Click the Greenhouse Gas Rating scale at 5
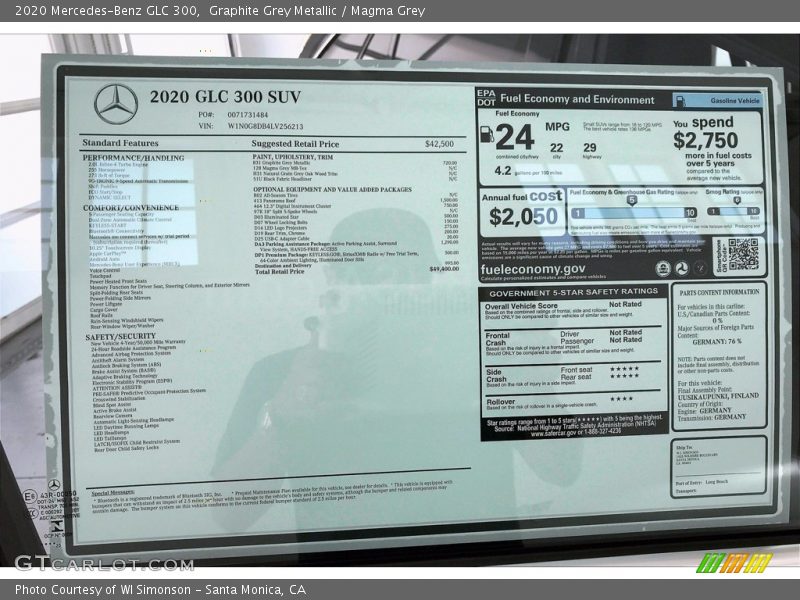800x600 pixels. pyautogui.click(x=632, y=200)
